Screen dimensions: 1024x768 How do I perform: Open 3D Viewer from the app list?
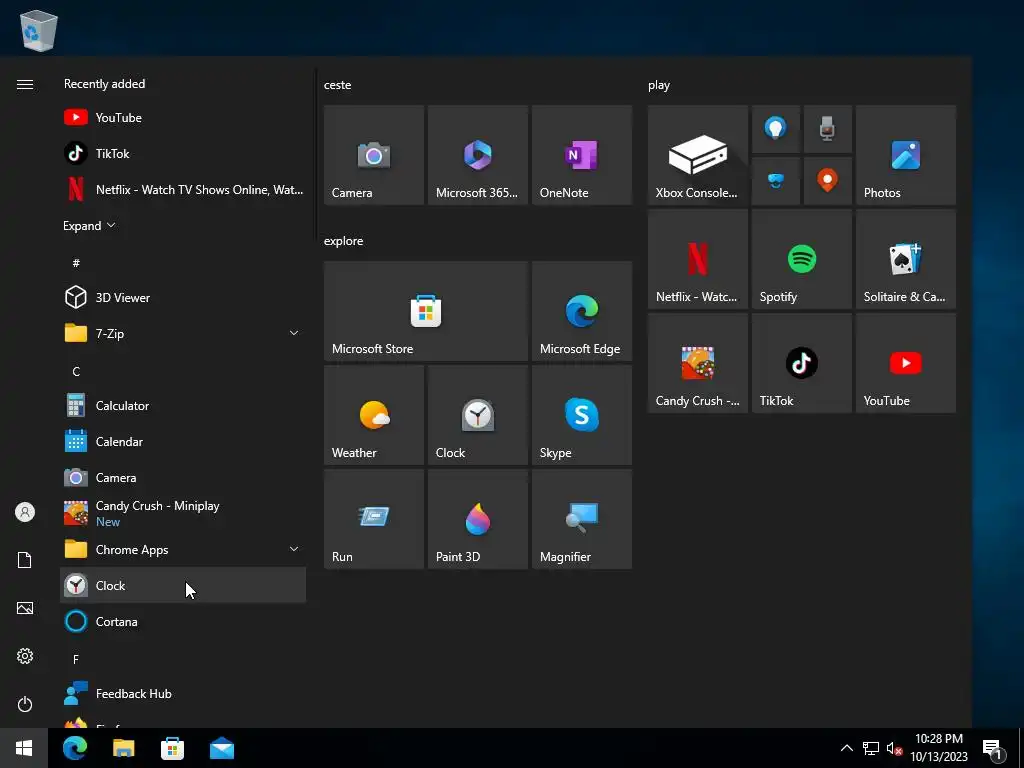183,297
